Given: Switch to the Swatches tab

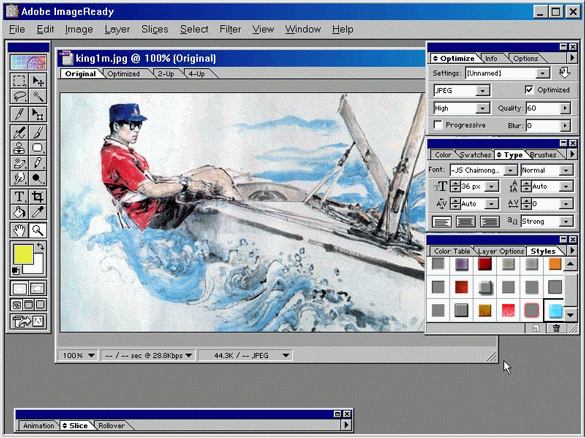Looking at the screenshot, I should click(x=475, y=154).
